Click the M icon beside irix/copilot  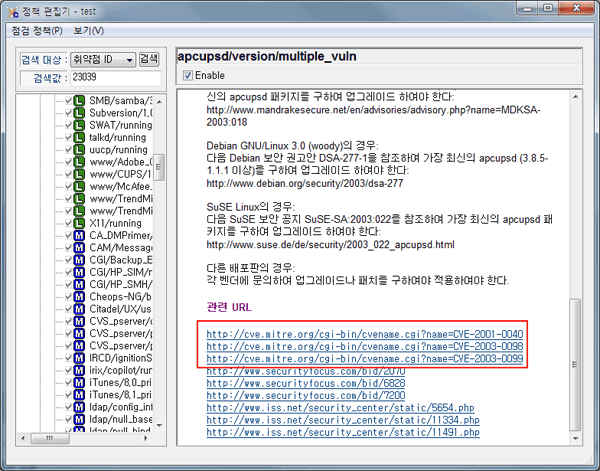79,370
